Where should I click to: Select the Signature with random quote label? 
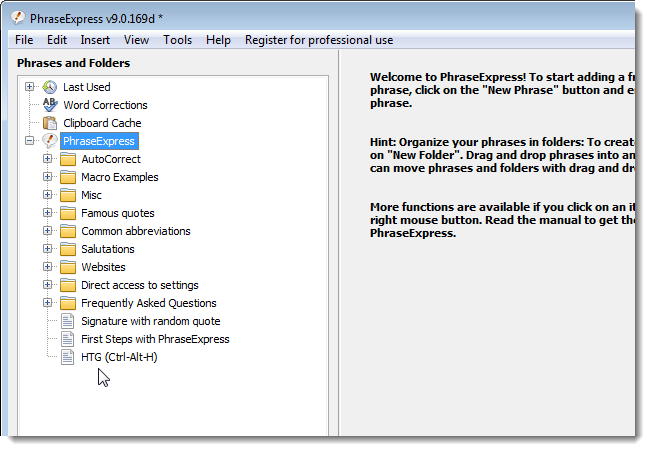point(150,321)
